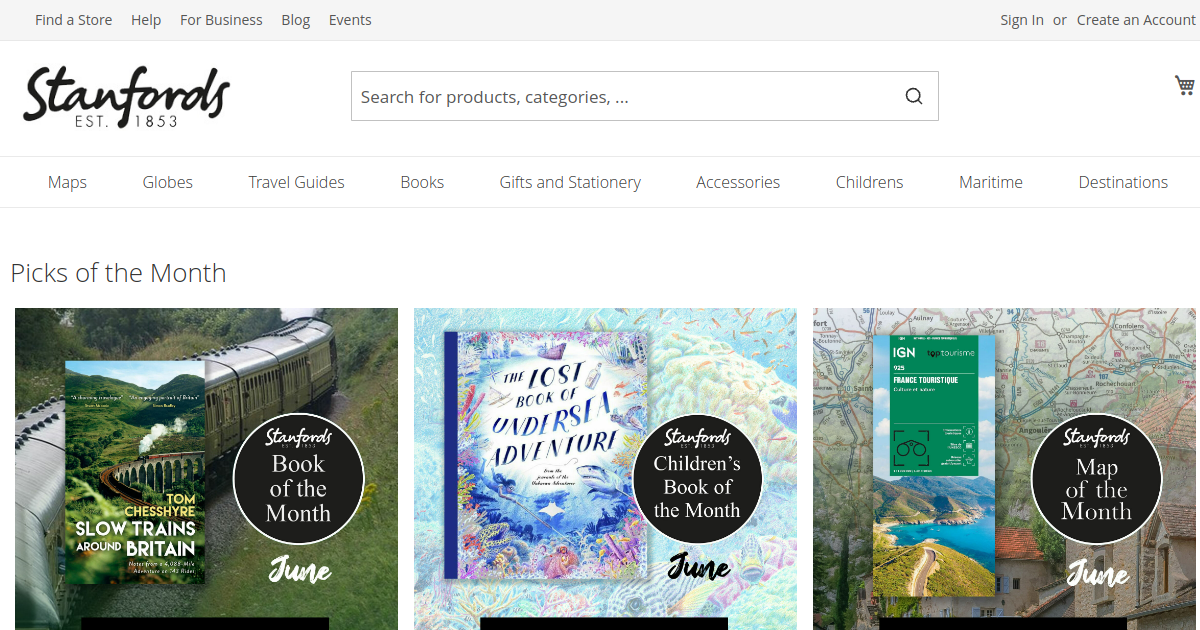Viewport: 1200px width, 630px height.
Task: Select the Maritime menu item
Action: pos(991,182)
